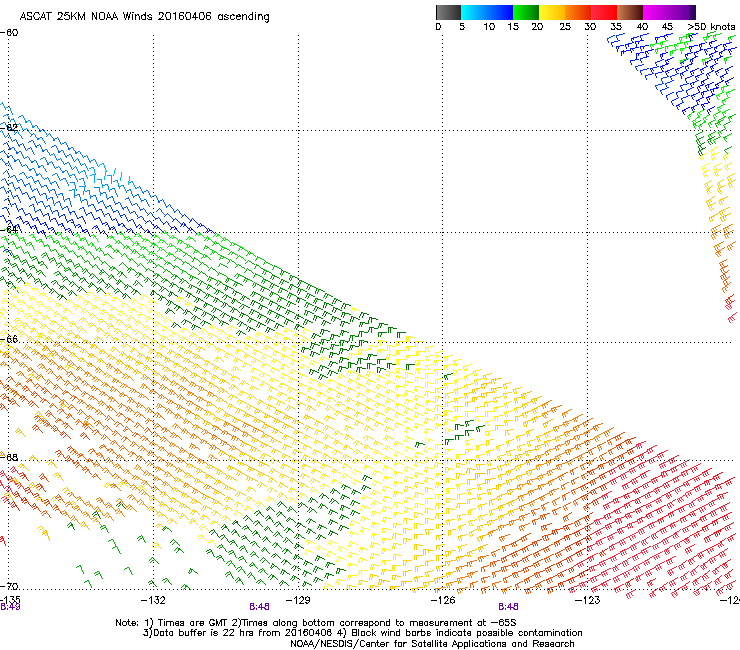Click the '-123' longitude label
Screen dimensions: 740x650
click(x=587, y=600)
